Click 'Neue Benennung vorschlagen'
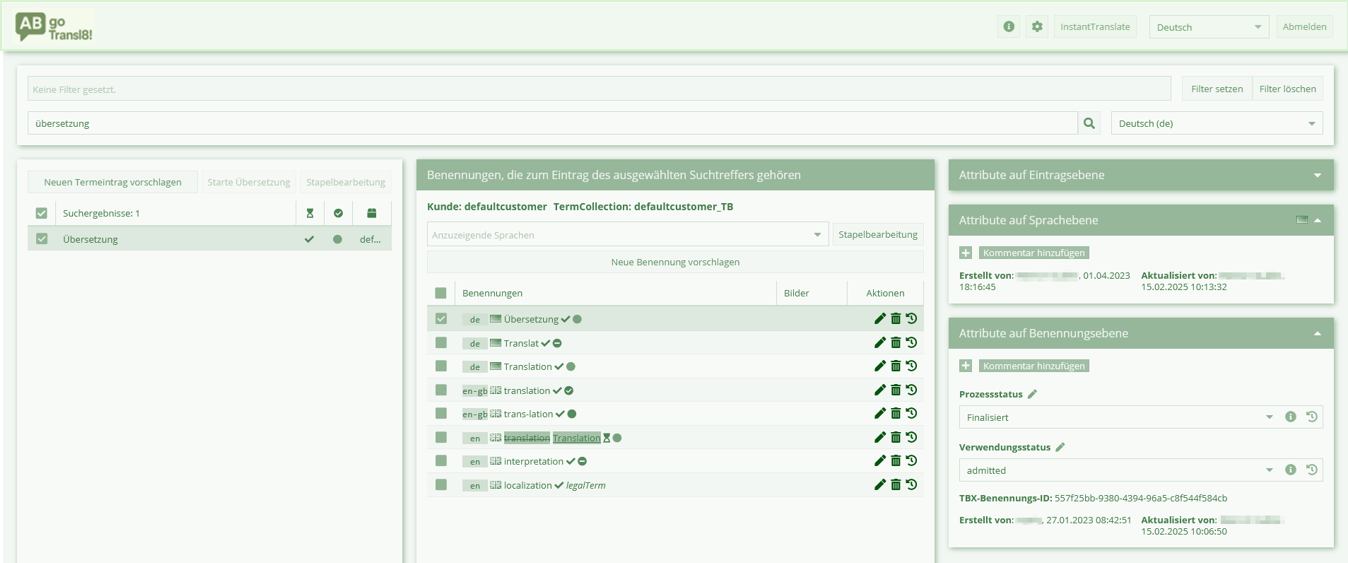This screenshot has height=563, width=1348. tap(675, 262)
